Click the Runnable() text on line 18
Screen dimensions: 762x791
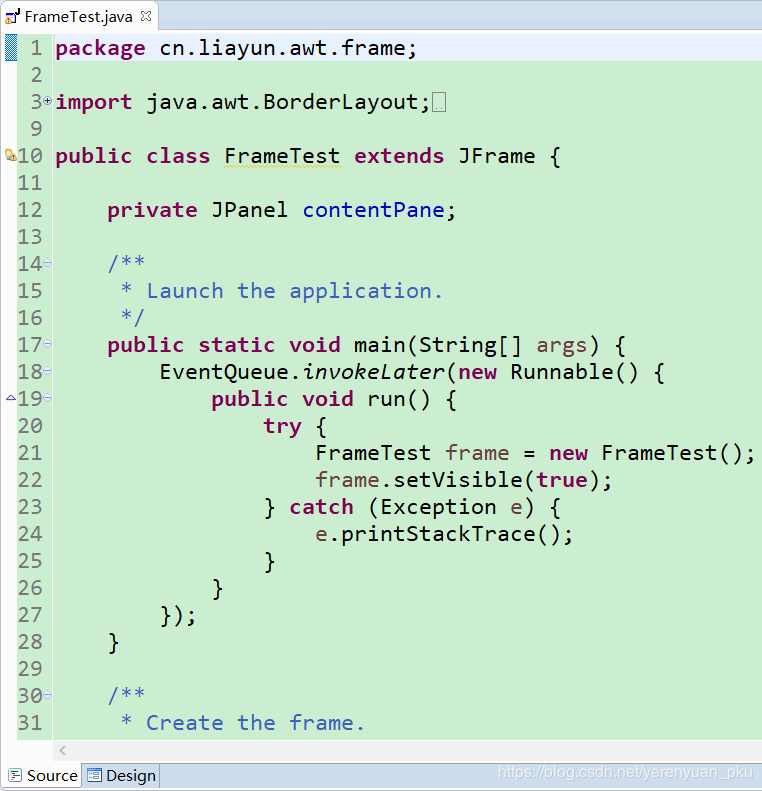tap(574, 372)
